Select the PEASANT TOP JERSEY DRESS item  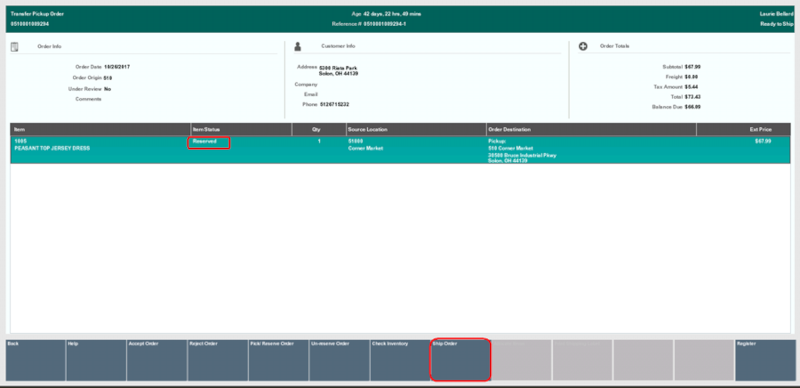coord(52,149)
